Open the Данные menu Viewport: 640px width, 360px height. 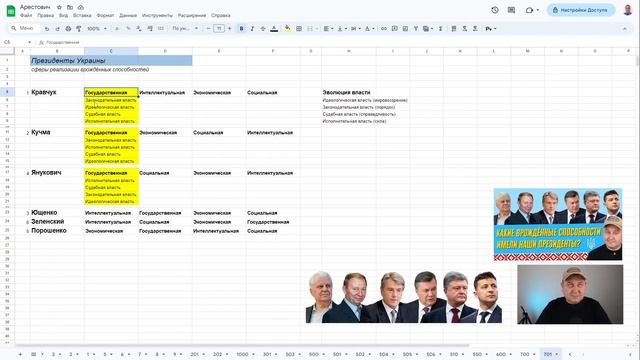point(128,16)
